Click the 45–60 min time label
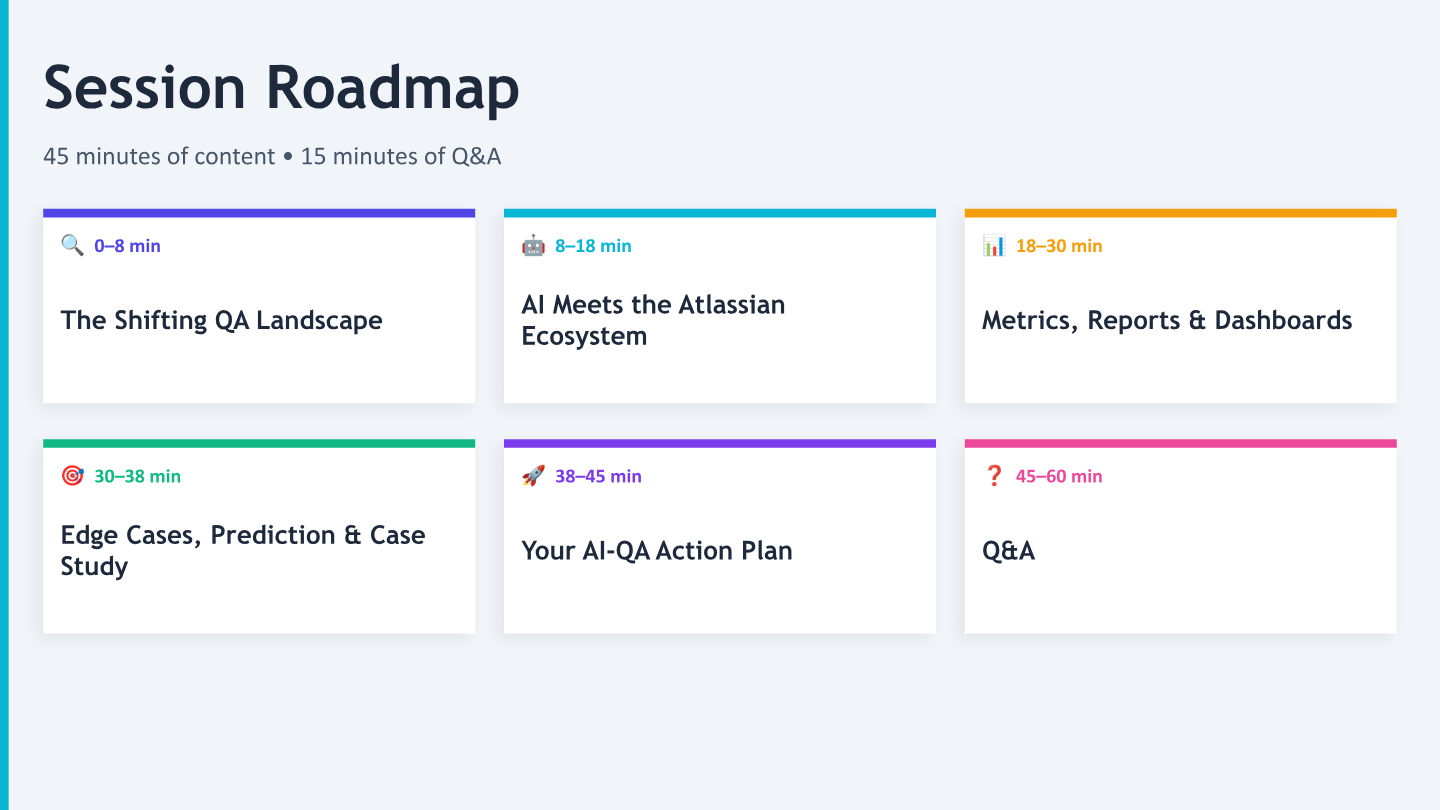 pos(1059,477)
